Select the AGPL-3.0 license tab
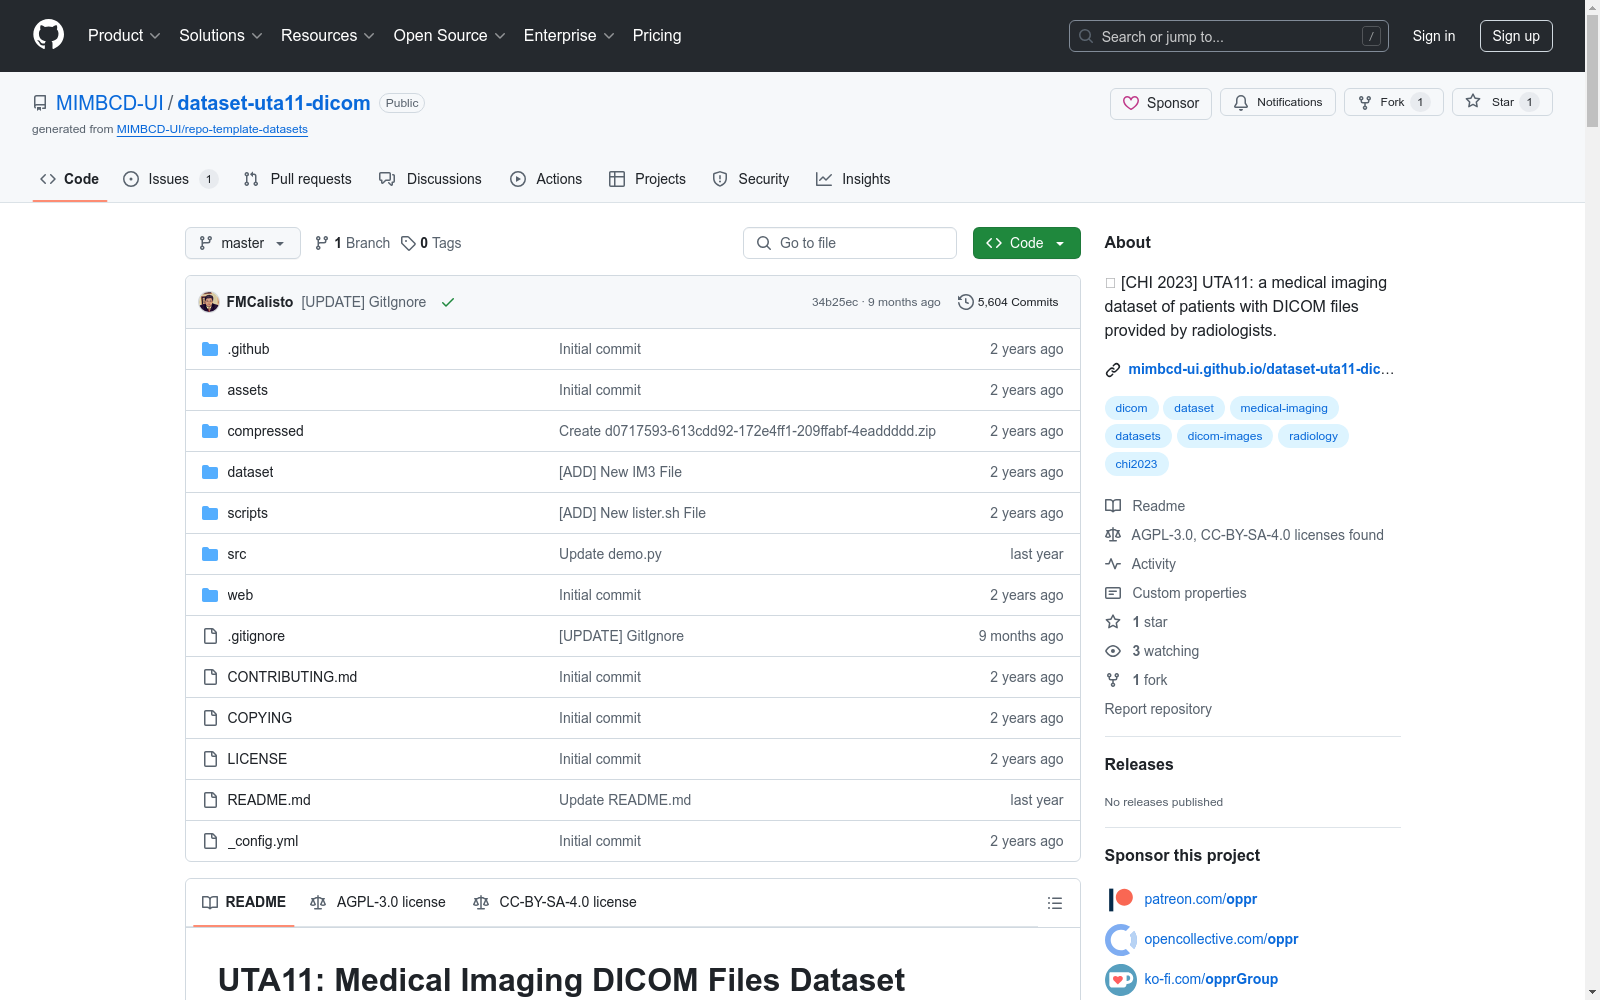 click(378, 902)
